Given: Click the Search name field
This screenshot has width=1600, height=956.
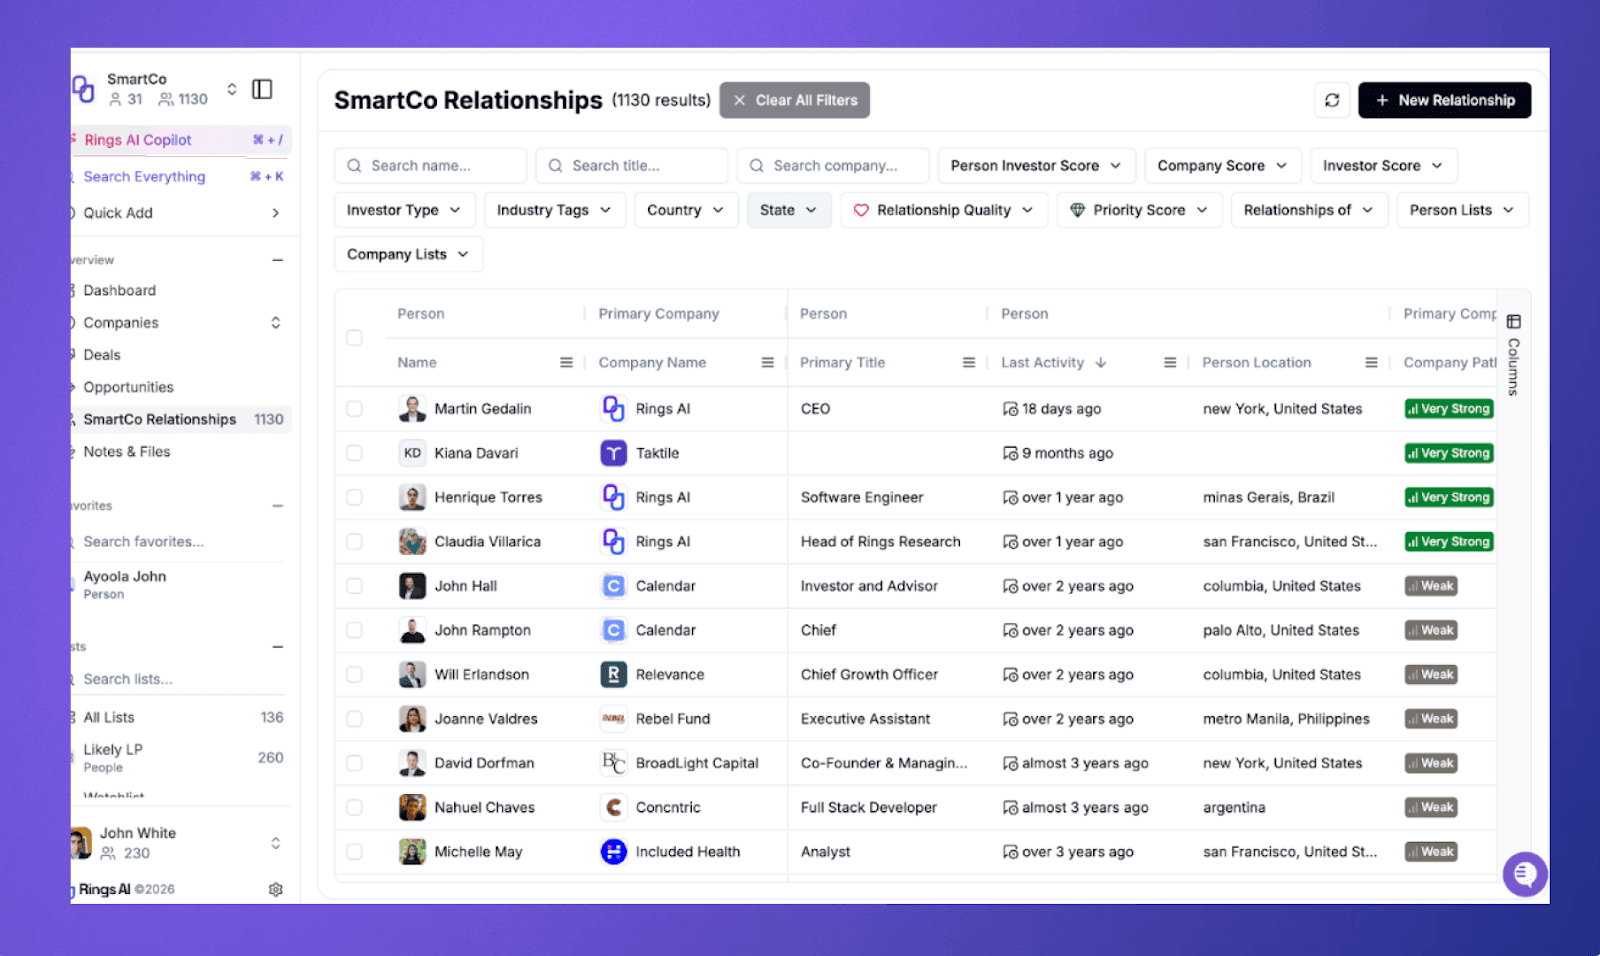Looking at the screenshot, I should (430, 166).
